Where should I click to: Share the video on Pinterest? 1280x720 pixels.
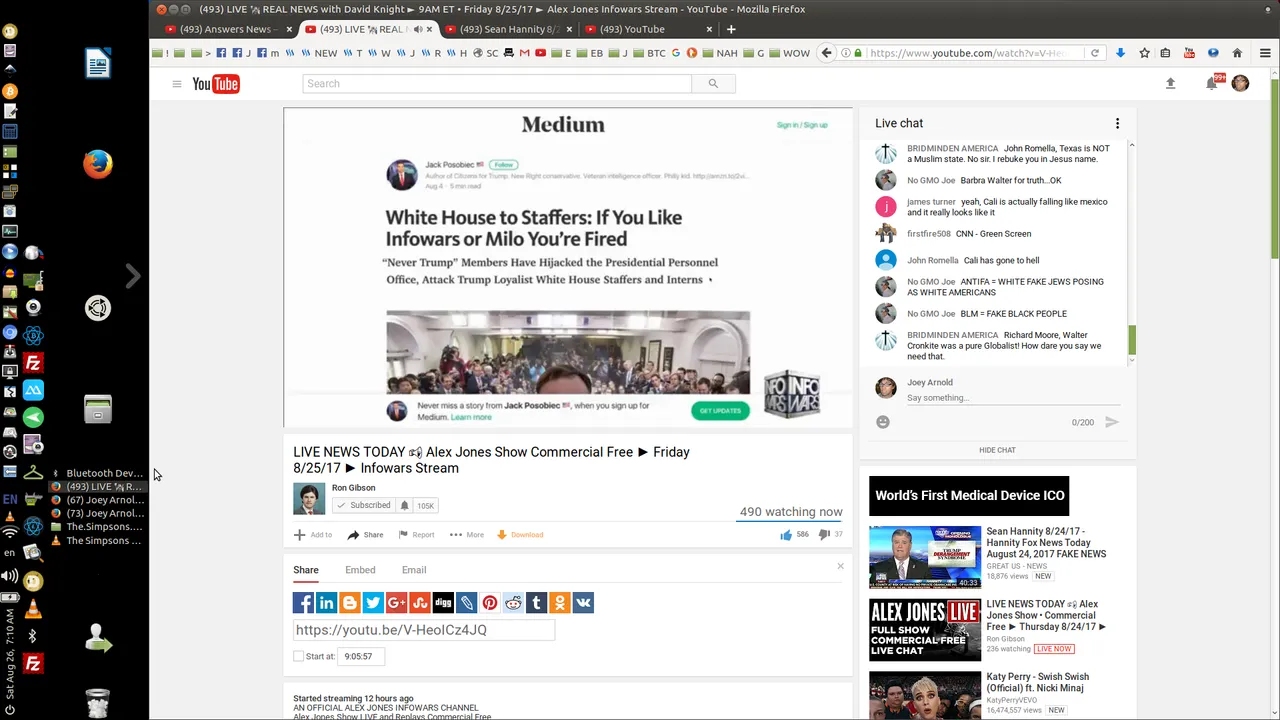(x=489, y=602)
